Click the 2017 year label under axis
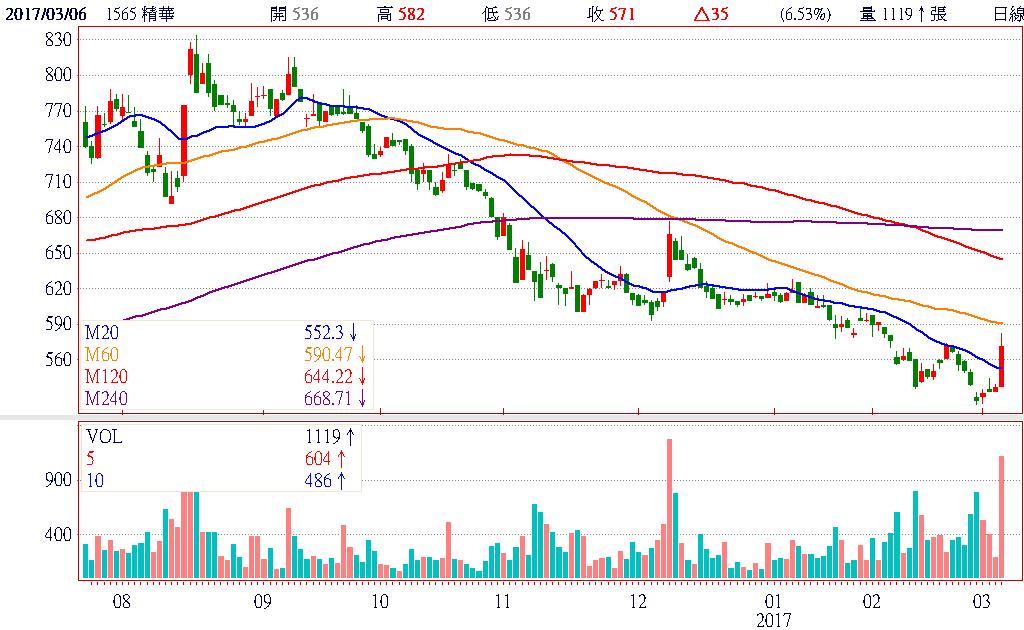The width and height of the screenshot is (1024, 630). coord(774,620)
